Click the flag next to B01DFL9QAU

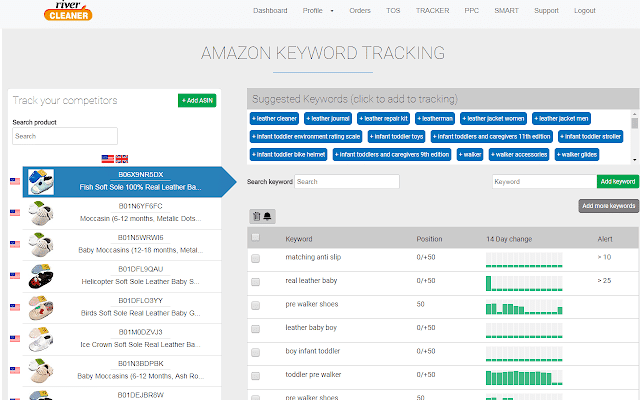(15, 276)
